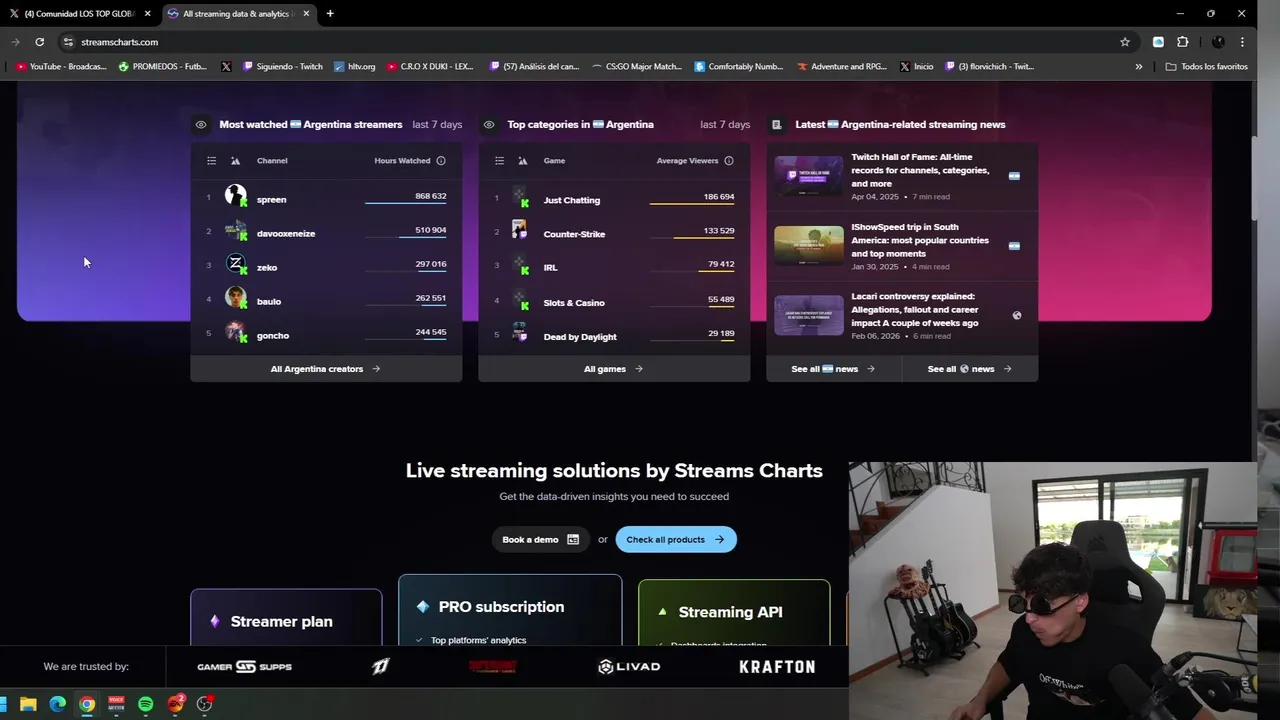Screen dimensions: 1280x720
Task: Open zeko's channel avatar
Action: (x=236, y=264)
